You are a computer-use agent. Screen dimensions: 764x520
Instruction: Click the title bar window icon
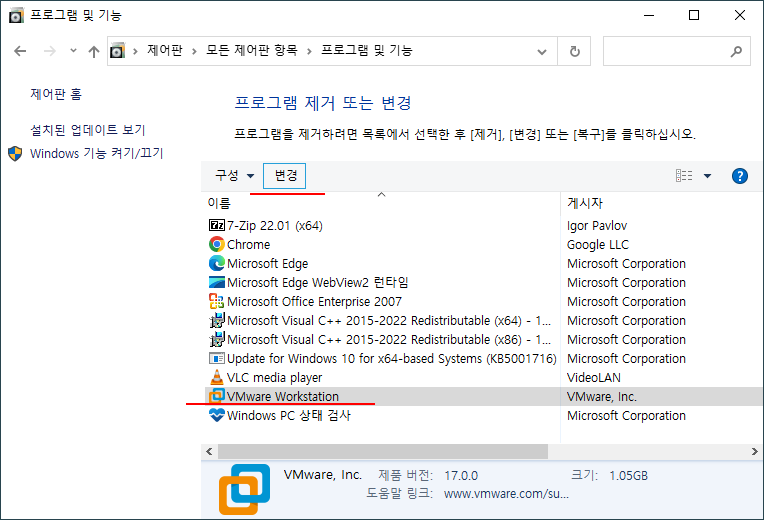(x=16, y=16)
